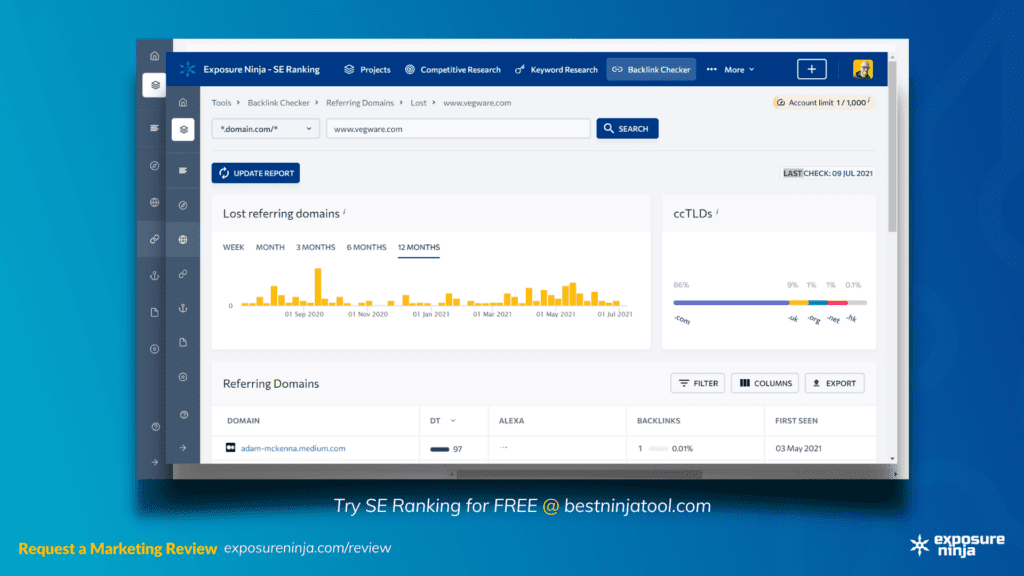The image size is (1024, 576).
Task: Click FIRST SEEN column header
Action: tap(796, 421)
